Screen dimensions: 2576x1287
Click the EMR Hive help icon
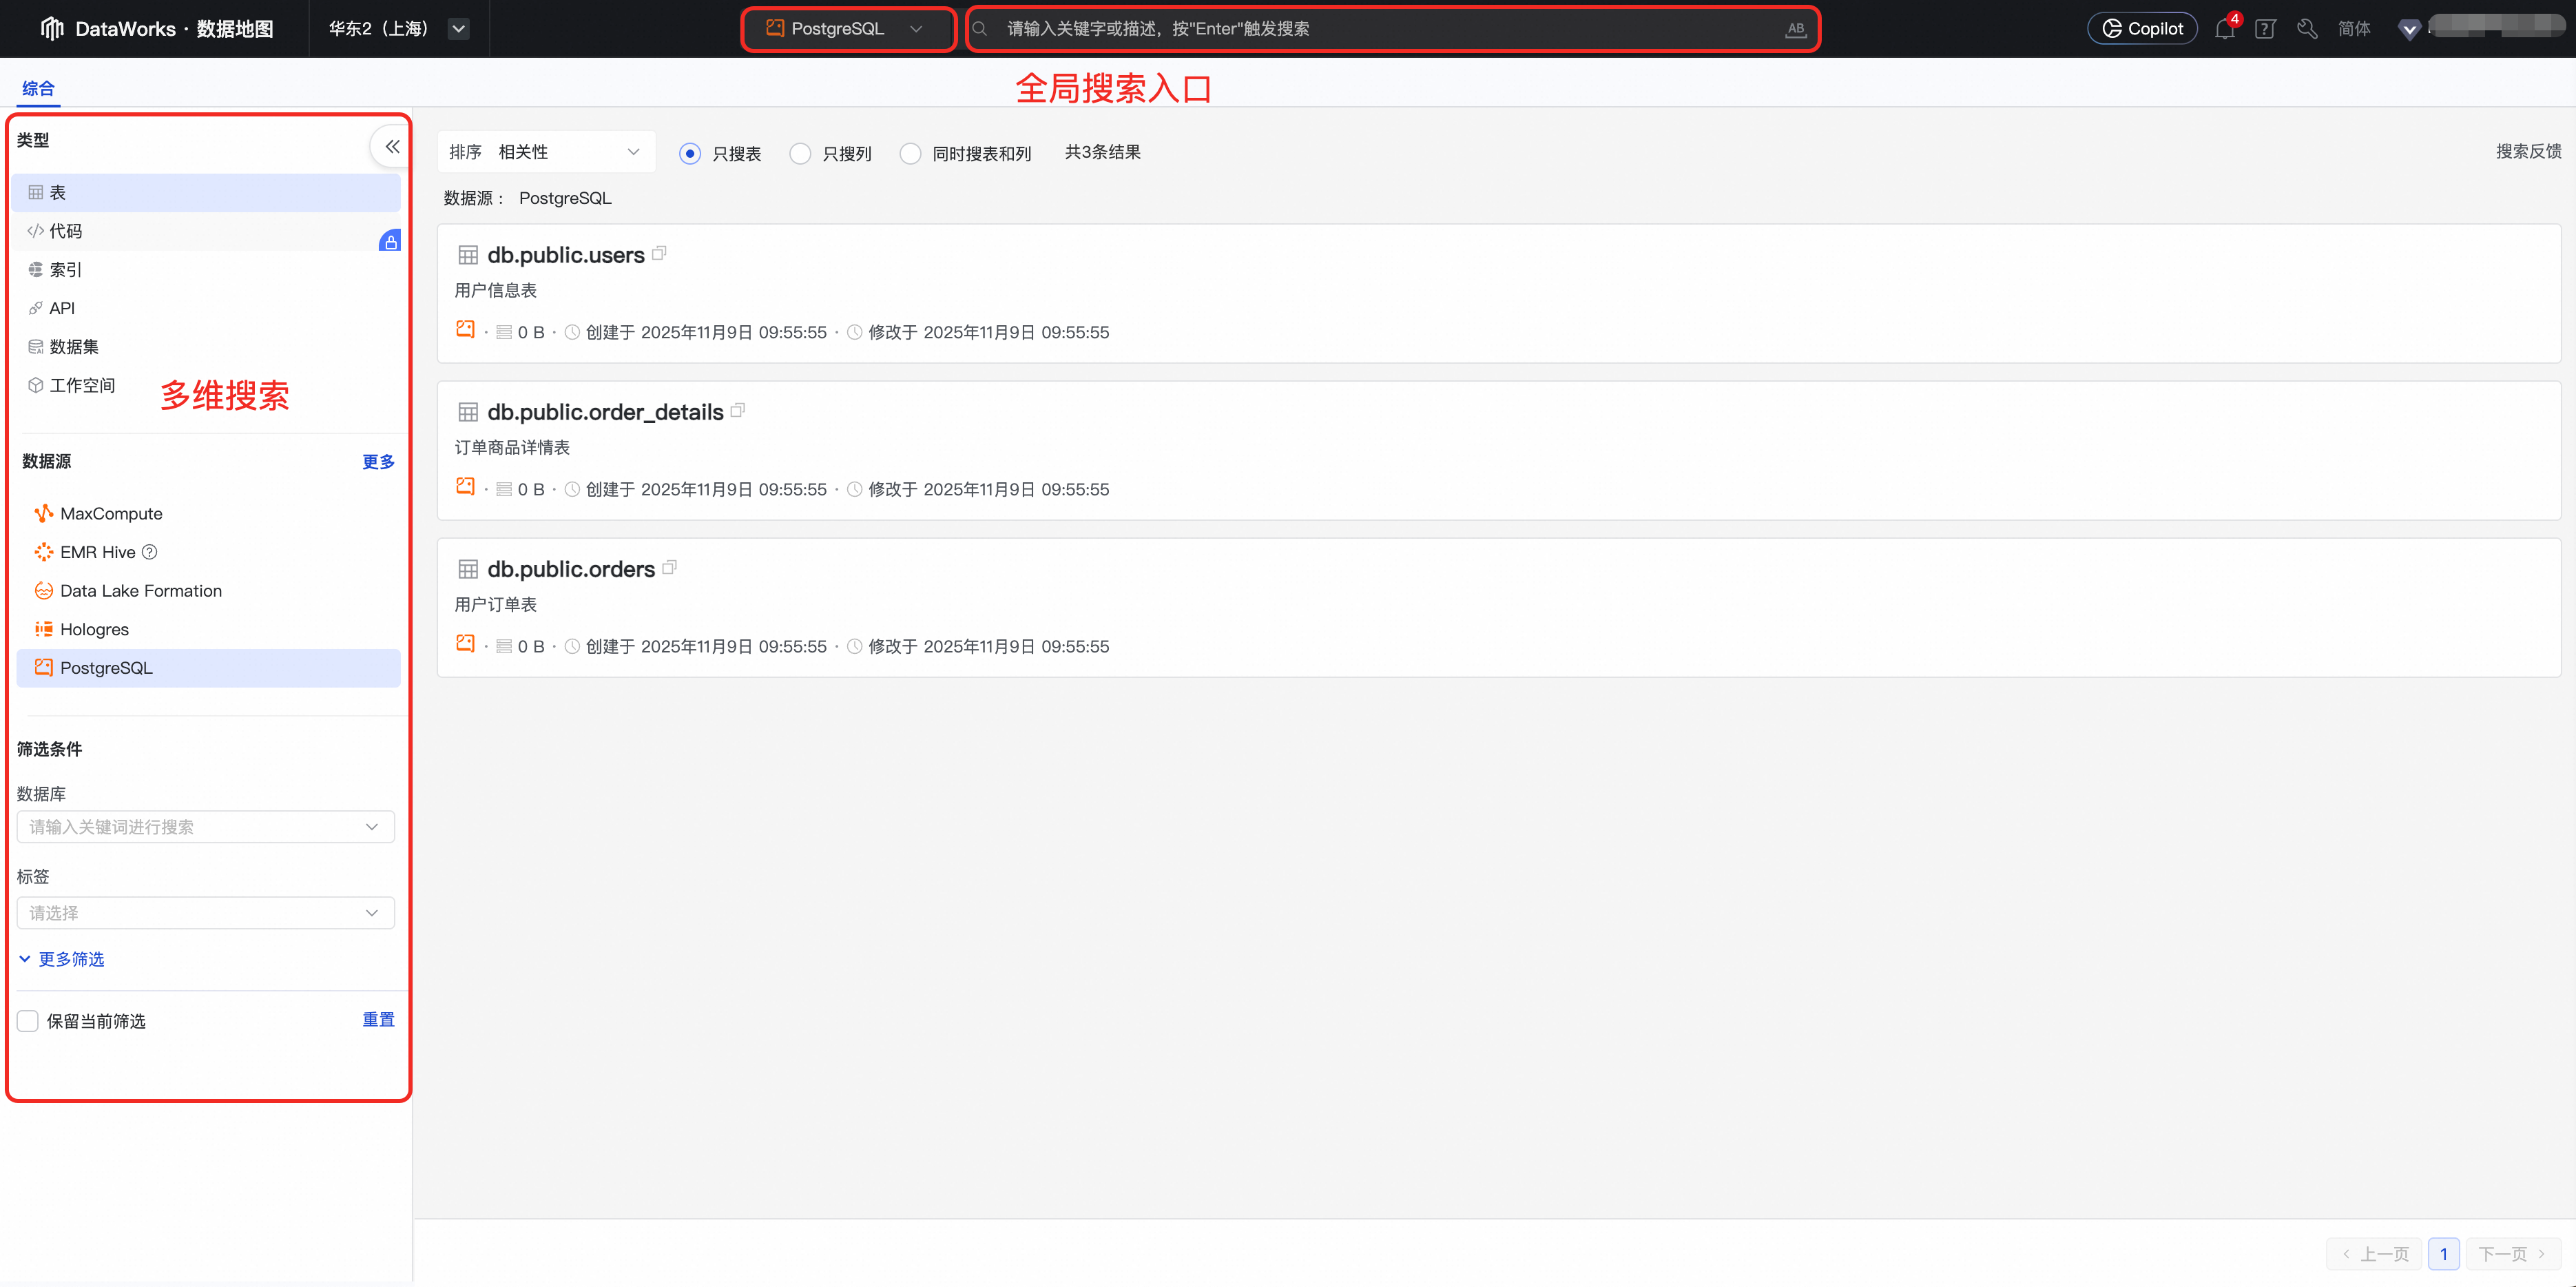click(x=149, y=552)
